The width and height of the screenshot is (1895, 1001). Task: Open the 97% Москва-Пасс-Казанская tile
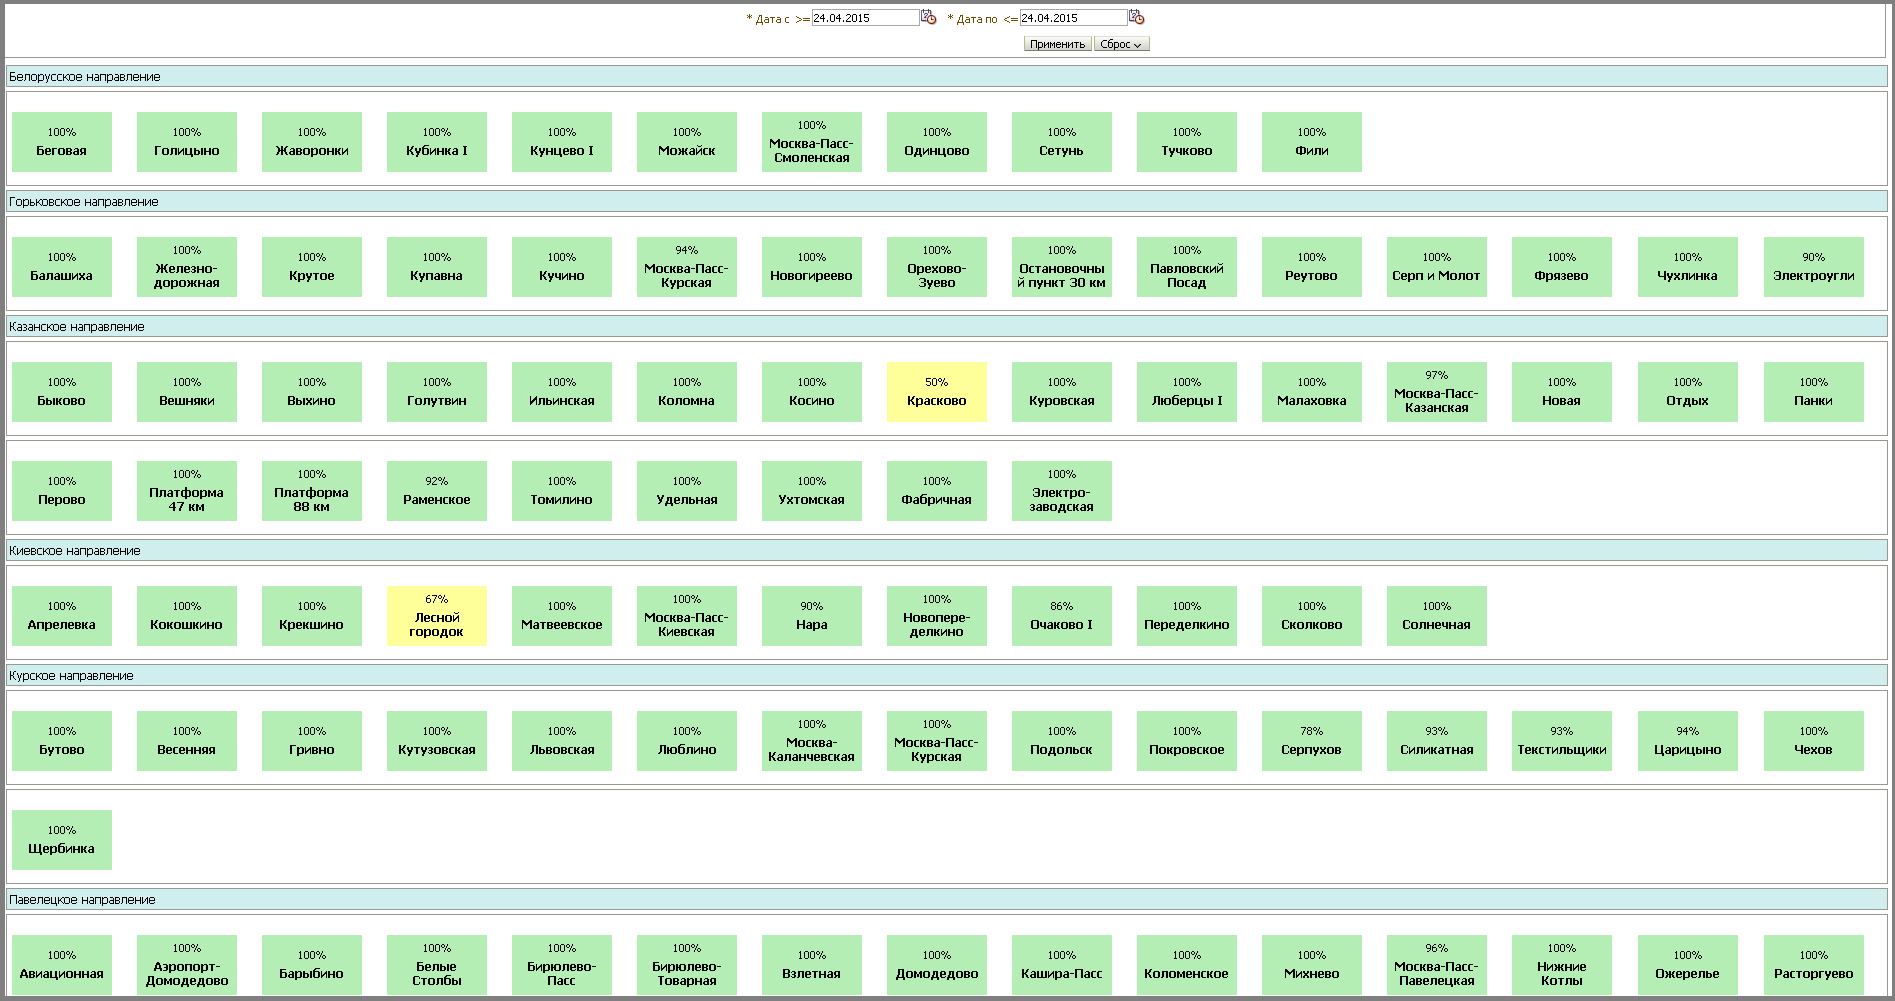point(1437,392)
